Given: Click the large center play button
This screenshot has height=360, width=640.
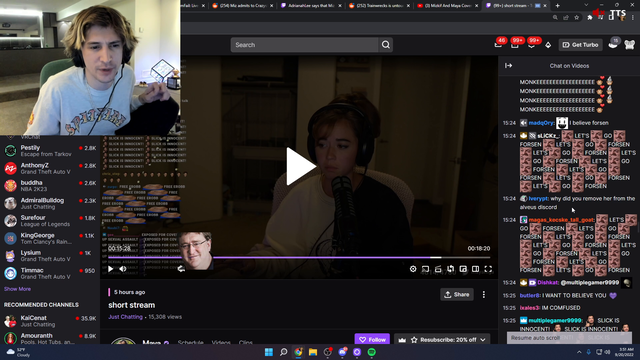Looking at the screenshot, I should (x=300, y=166).
